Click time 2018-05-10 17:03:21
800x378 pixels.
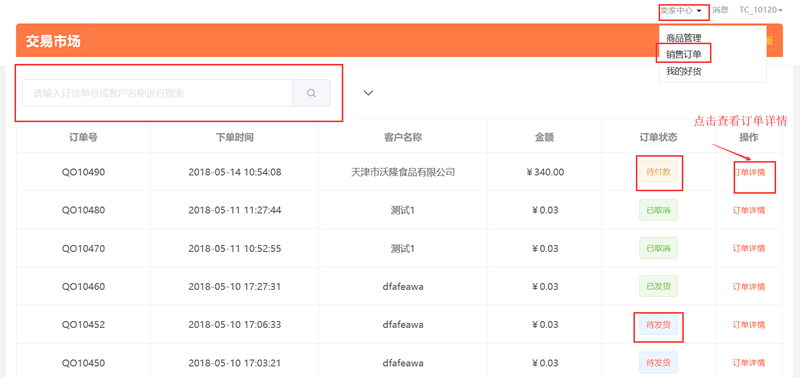click(235, 363)
